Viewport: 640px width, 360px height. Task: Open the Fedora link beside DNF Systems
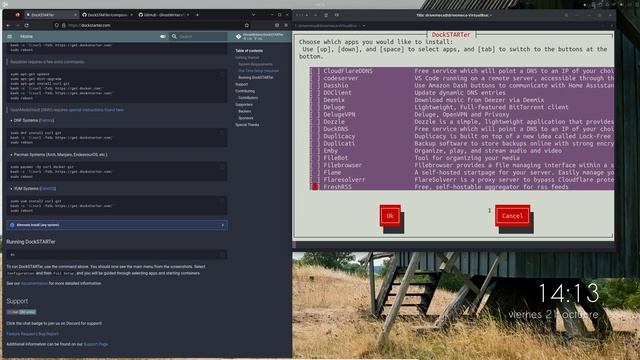47,120
